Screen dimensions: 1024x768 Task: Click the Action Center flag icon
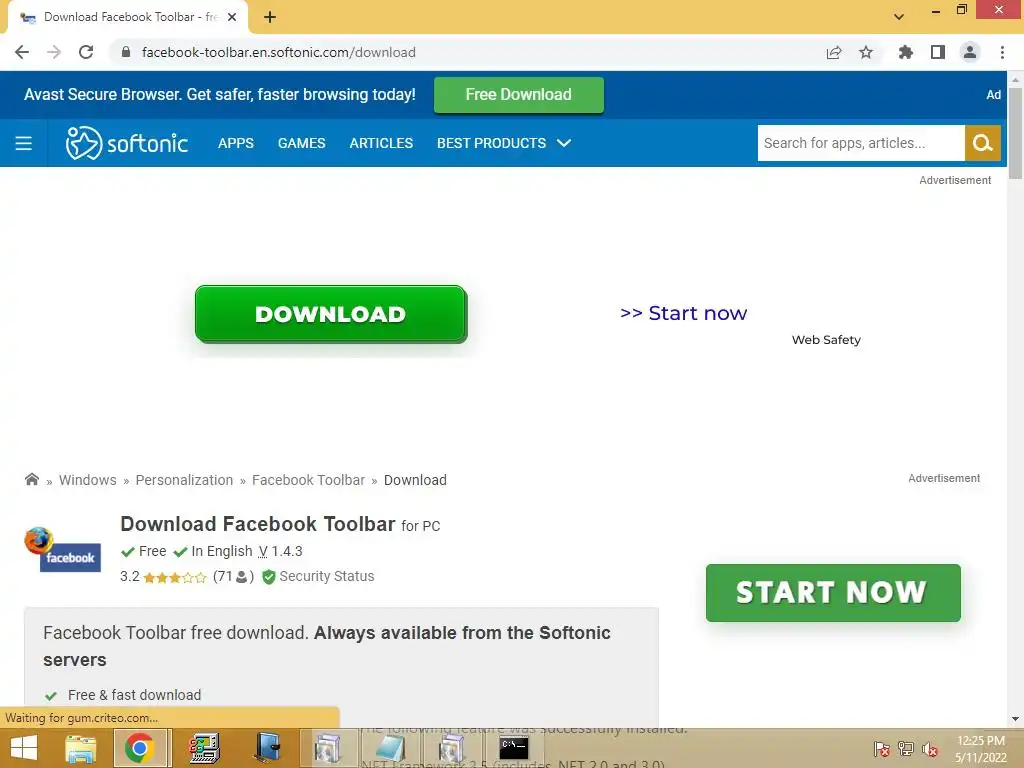coord(881,749)
